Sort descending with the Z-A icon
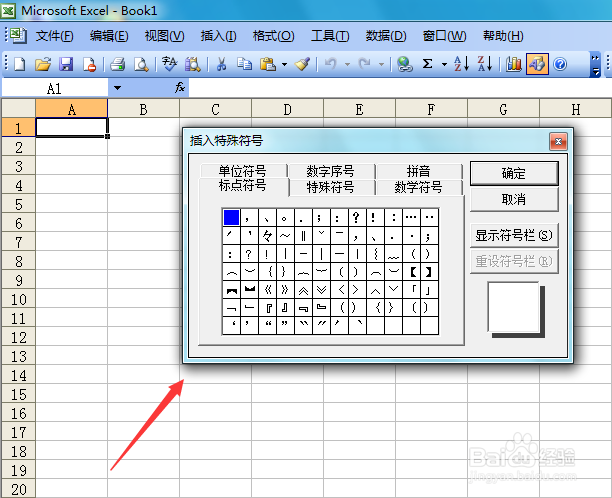Image resolution: width=612 pixels, height=498 pixels. [485, 64]
